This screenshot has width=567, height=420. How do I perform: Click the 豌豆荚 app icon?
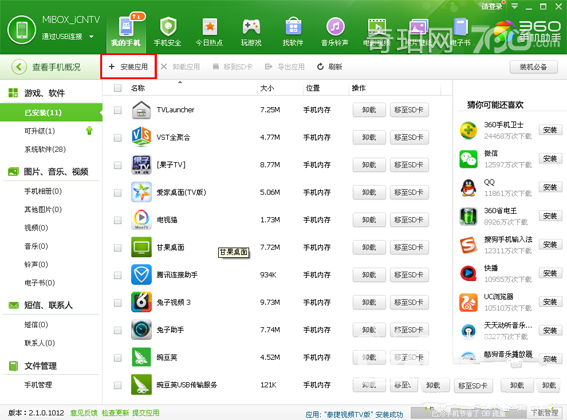click(141, 357)
